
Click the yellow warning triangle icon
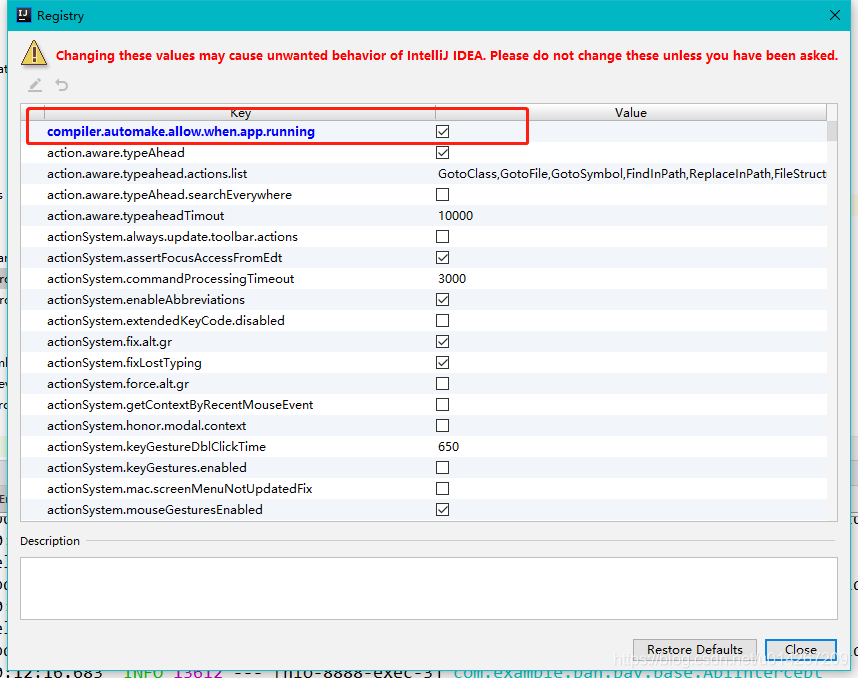pos(34,54)
